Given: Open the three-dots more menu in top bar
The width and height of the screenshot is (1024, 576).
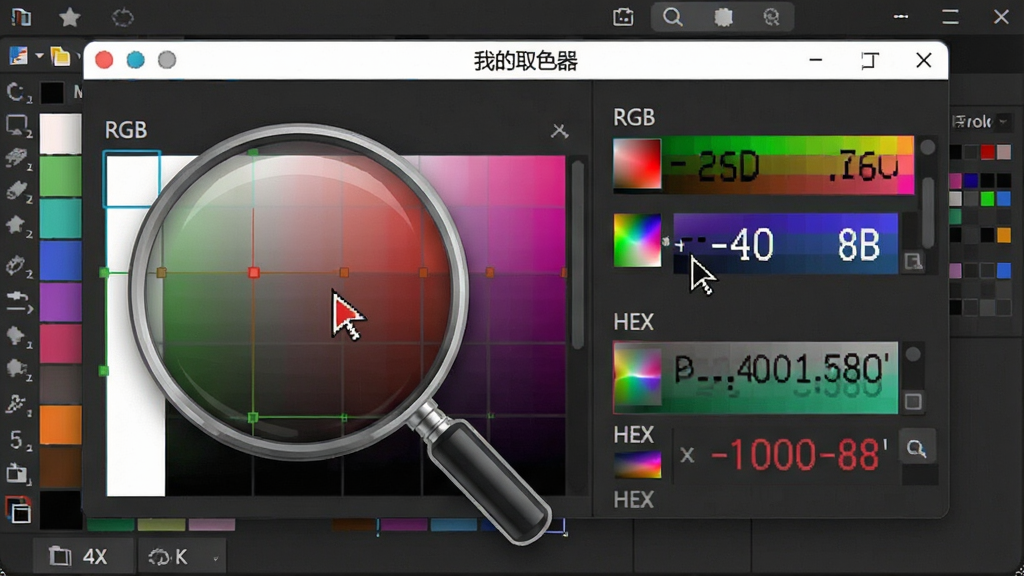Looking at the screenshot, I should point(901,16).
